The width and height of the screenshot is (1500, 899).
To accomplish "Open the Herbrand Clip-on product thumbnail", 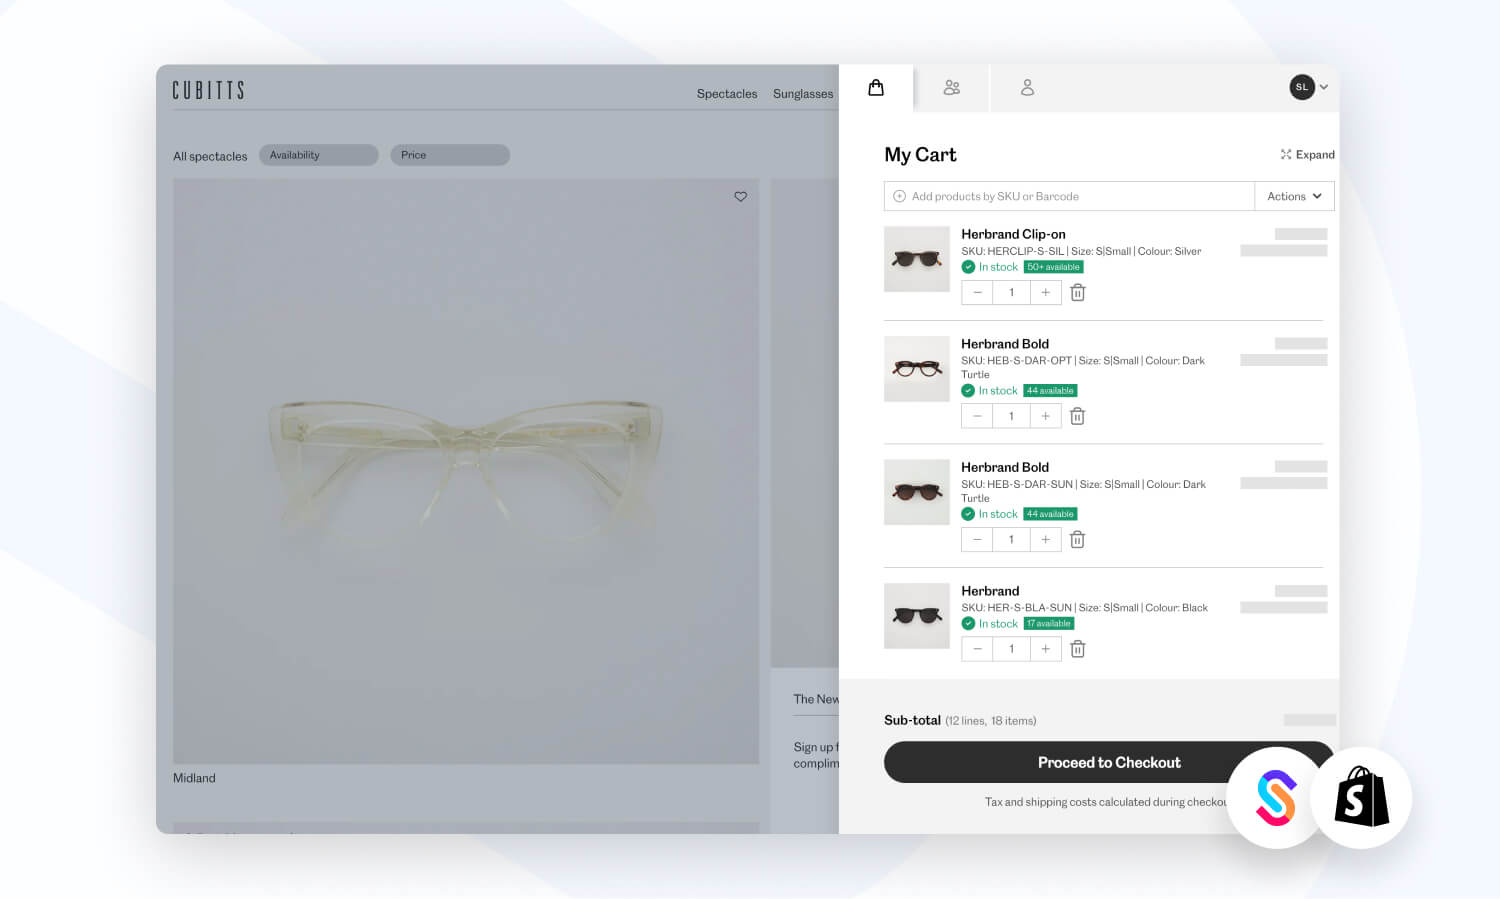I will (x=916, y=259).
